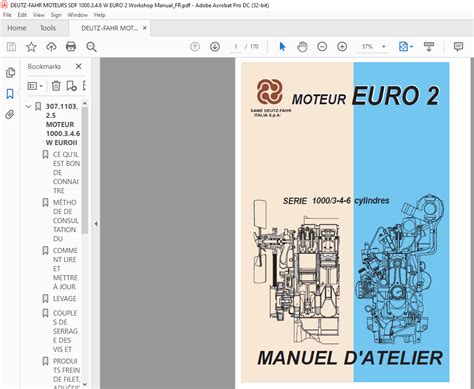Viewport: 474px width, 389px height.
Task: Print the document with printer icon
Action: [x=71, y=47]
